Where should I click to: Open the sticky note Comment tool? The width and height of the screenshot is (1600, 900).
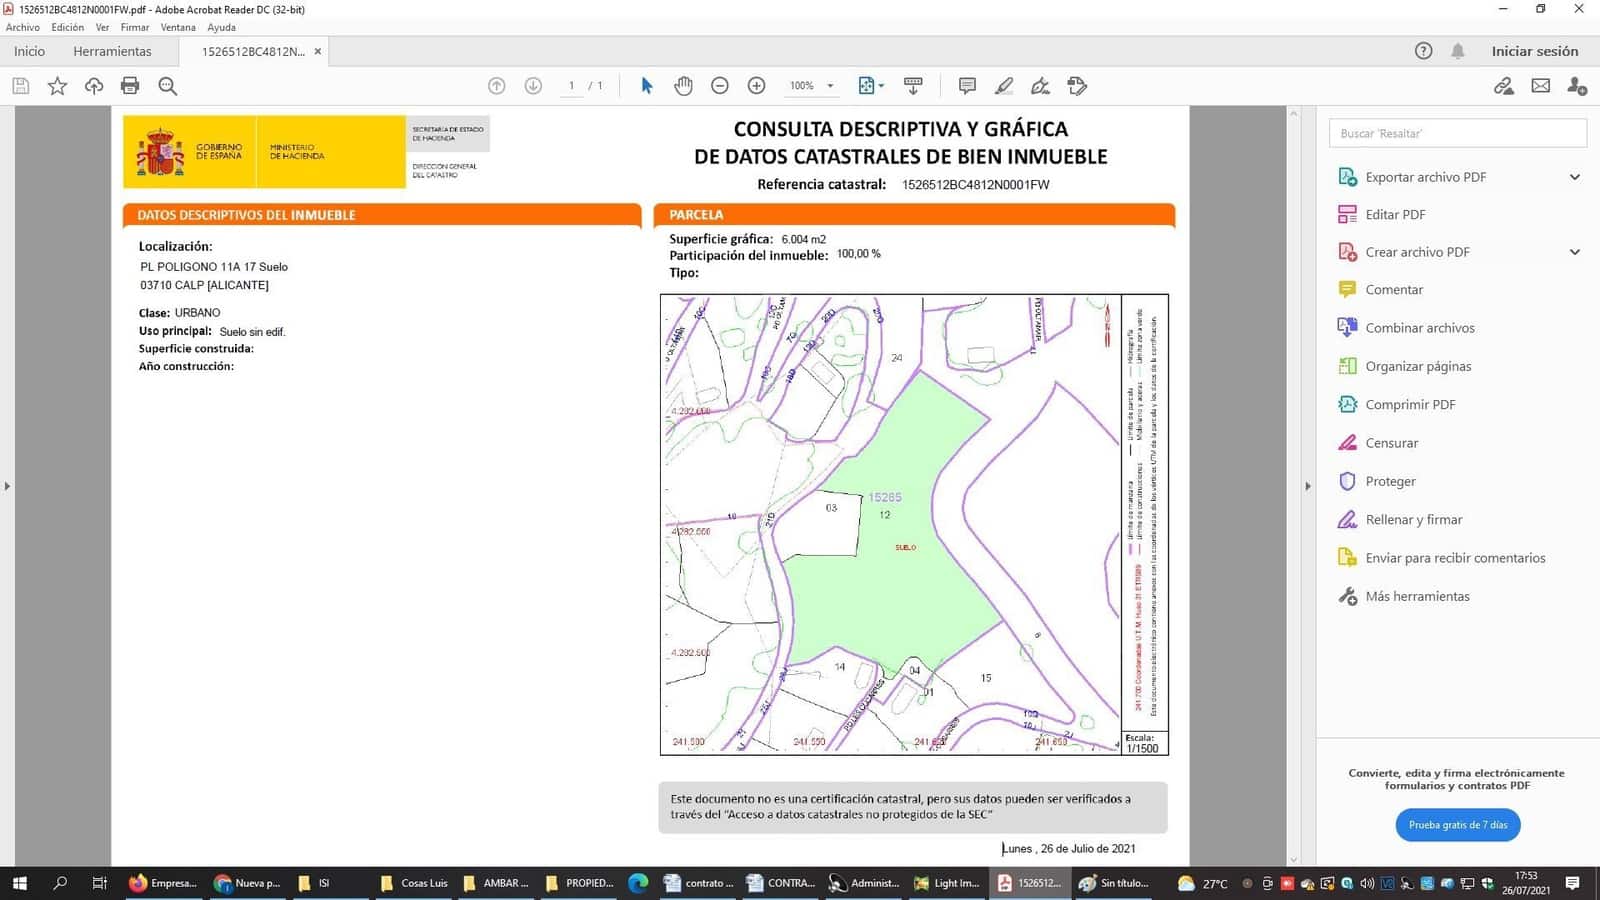966,86
